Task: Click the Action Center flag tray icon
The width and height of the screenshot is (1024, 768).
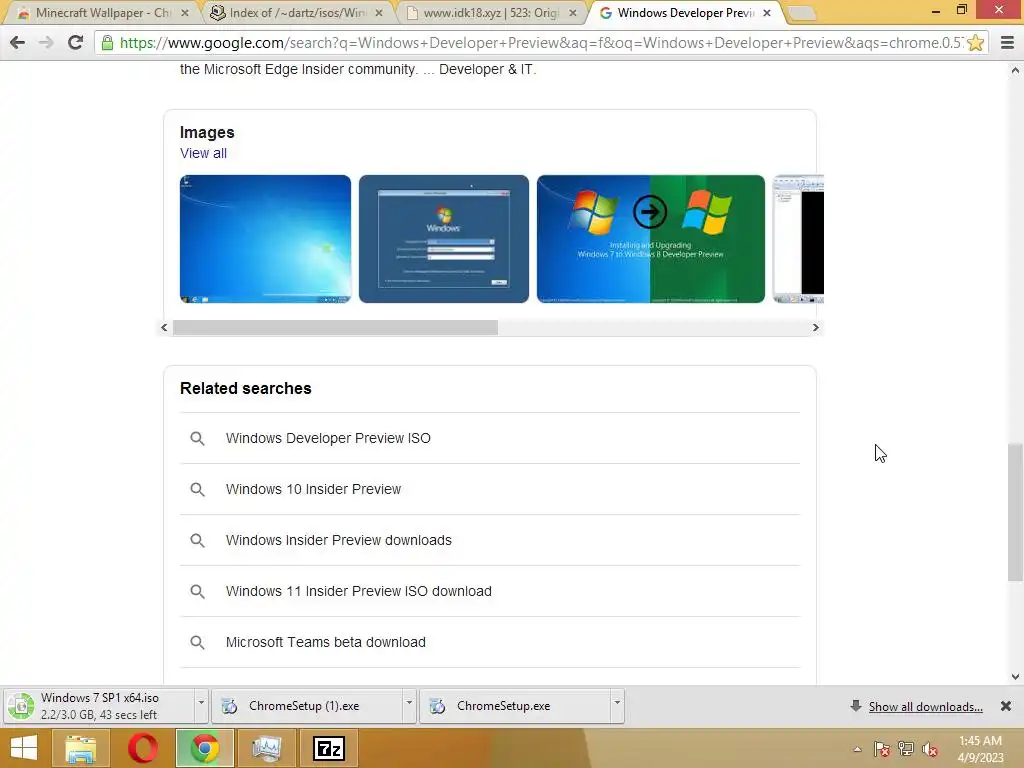Action: tap(881, 749)
